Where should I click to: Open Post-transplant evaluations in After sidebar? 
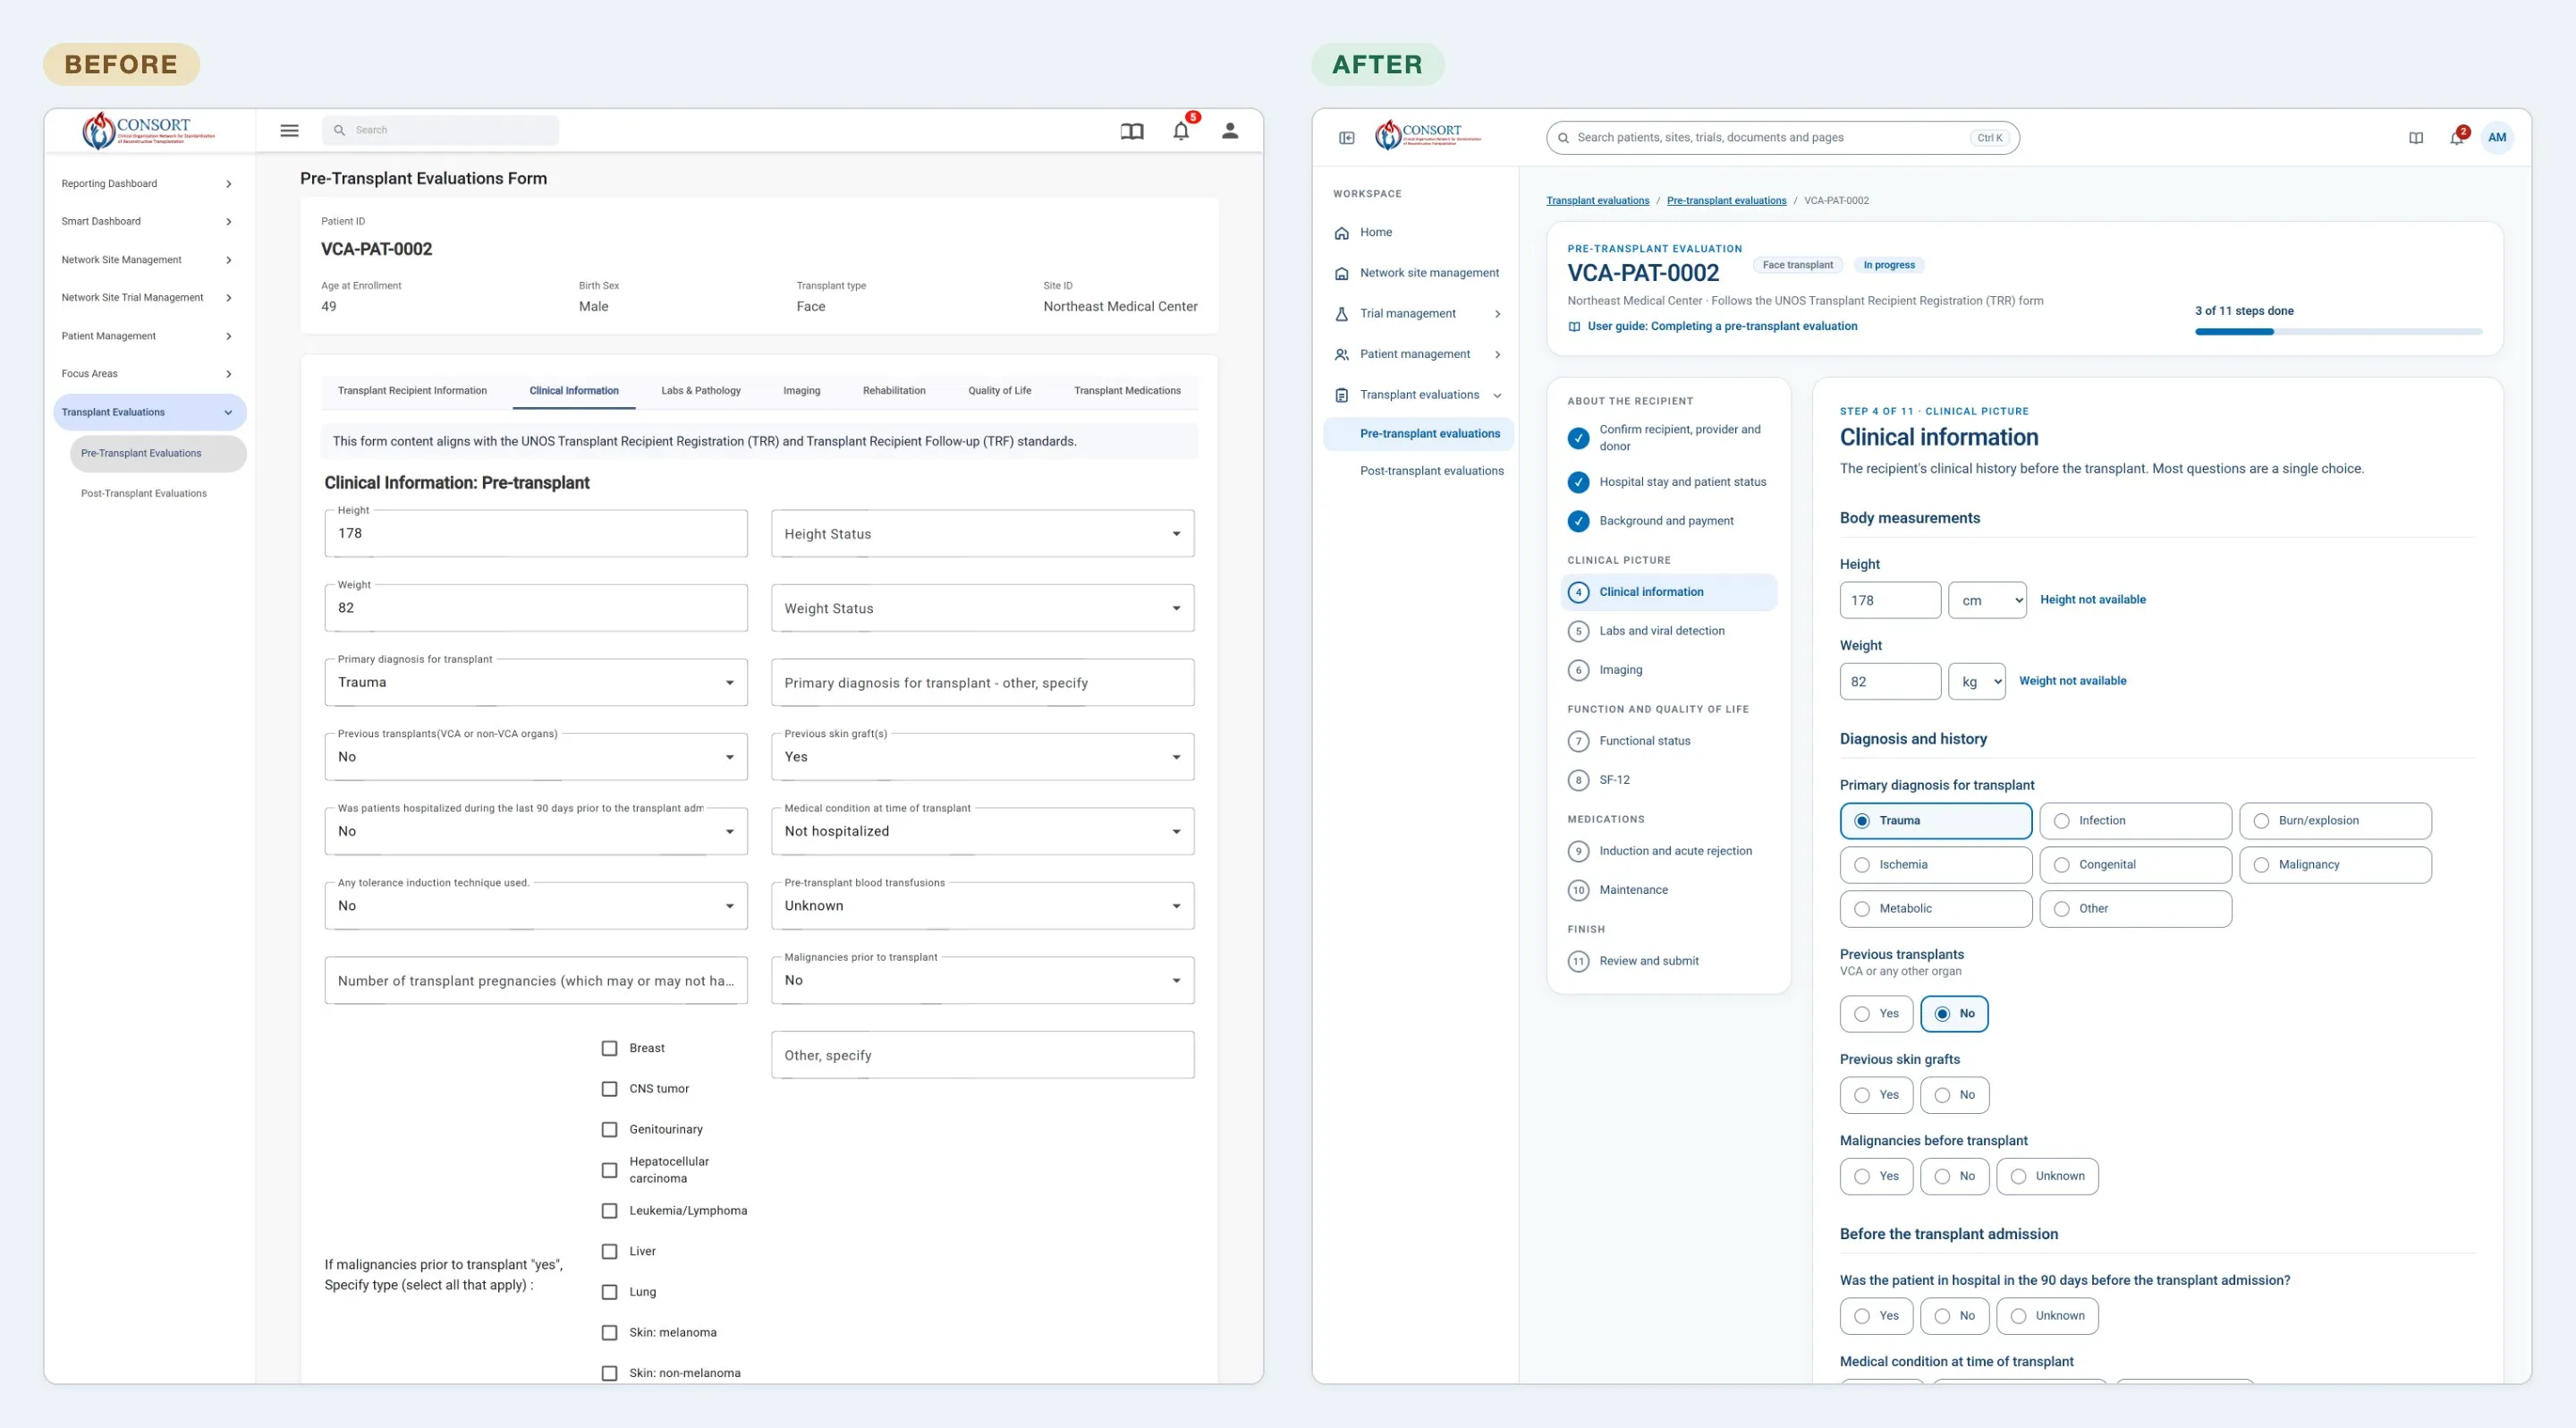1431,471
